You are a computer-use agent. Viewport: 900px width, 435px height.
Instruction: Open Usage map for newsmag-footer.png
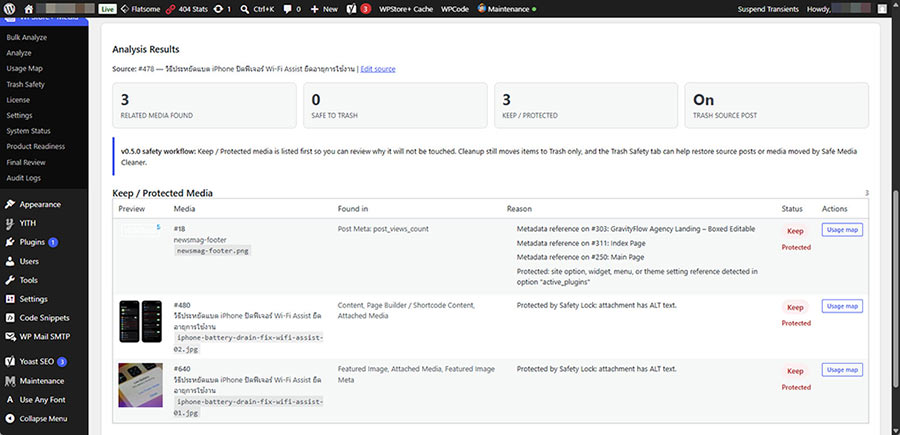[842, 230]
